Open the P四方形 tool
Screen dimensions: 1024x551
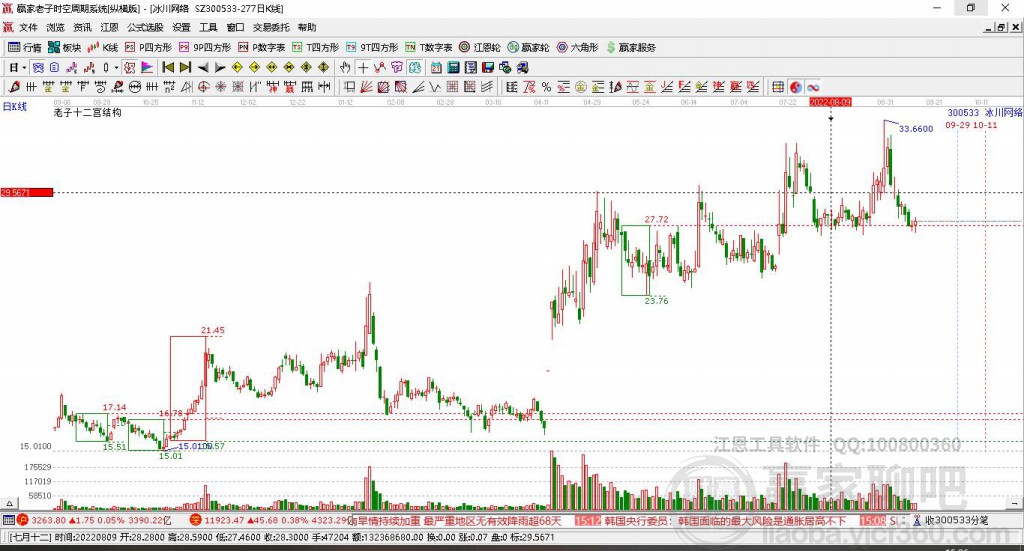click(x=148, y=47)
